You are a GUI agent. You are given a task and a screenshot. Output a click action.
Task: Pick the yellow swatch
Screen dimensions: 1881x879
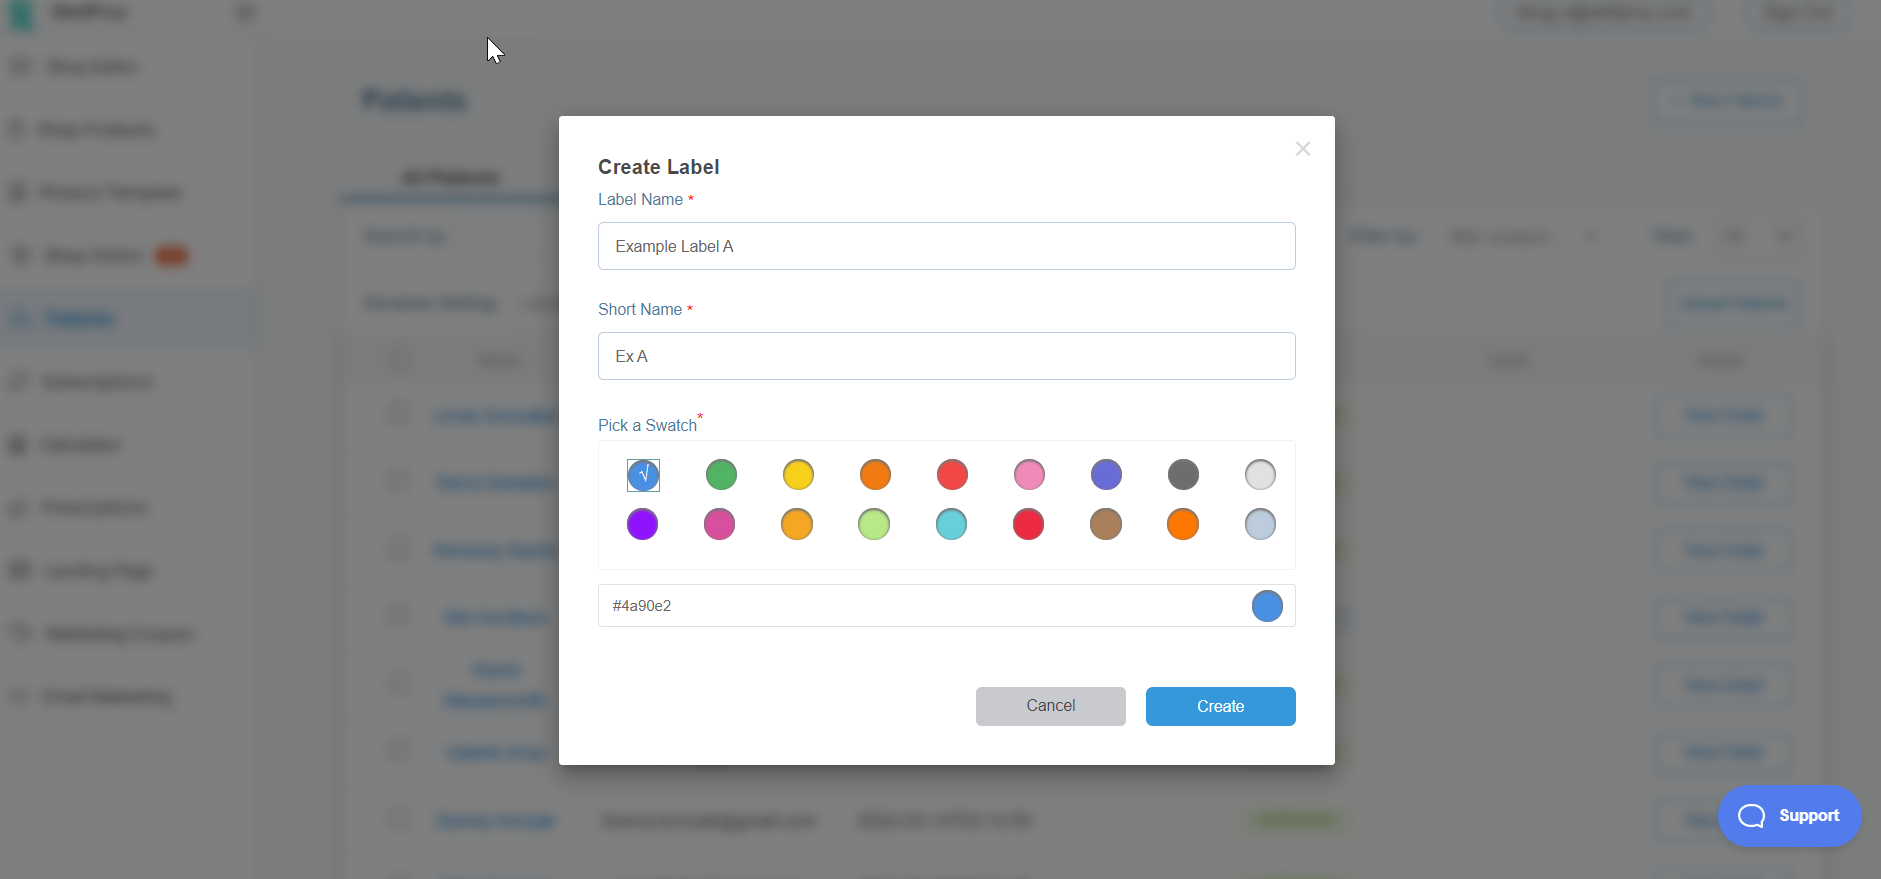point(798,475)
